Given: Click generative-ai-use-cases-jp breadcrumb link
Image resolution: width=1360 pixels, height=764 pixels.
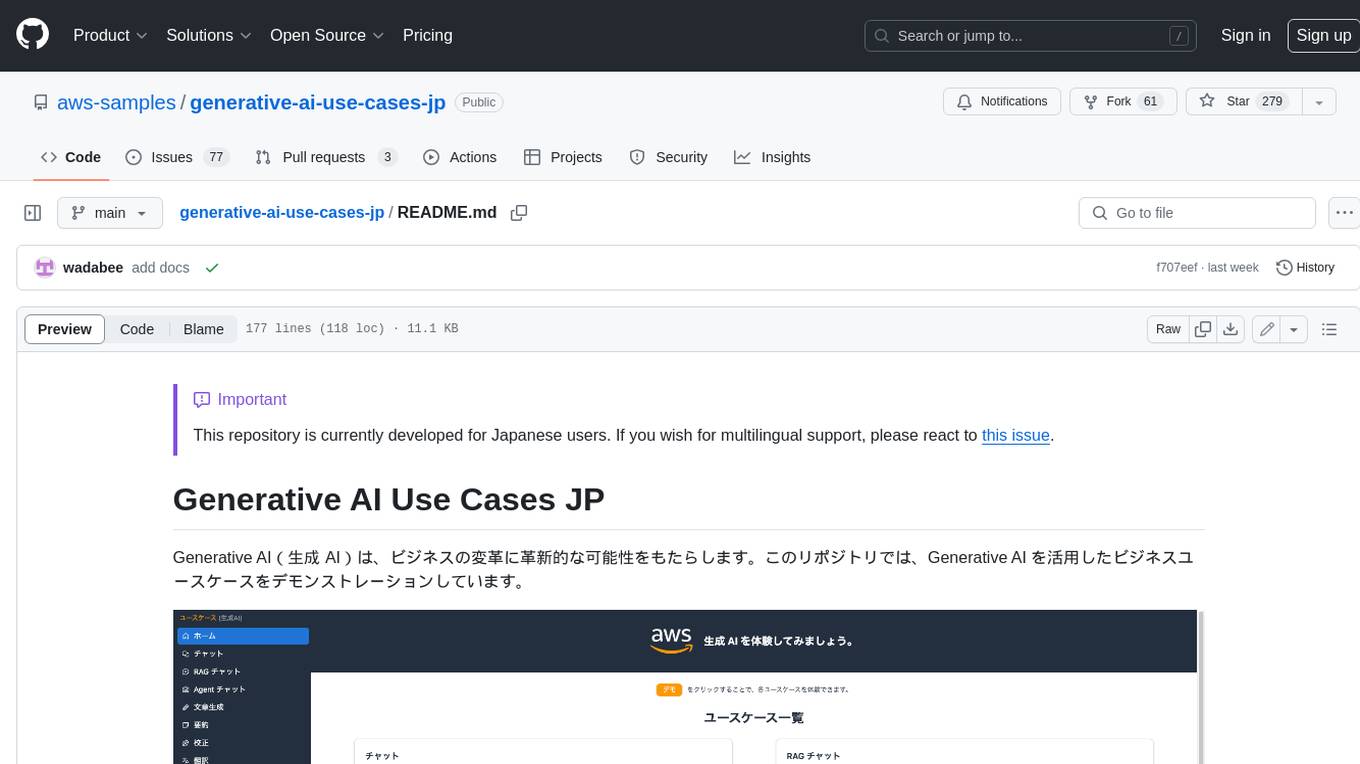Looking at the screenshot, I should [282, 212].
